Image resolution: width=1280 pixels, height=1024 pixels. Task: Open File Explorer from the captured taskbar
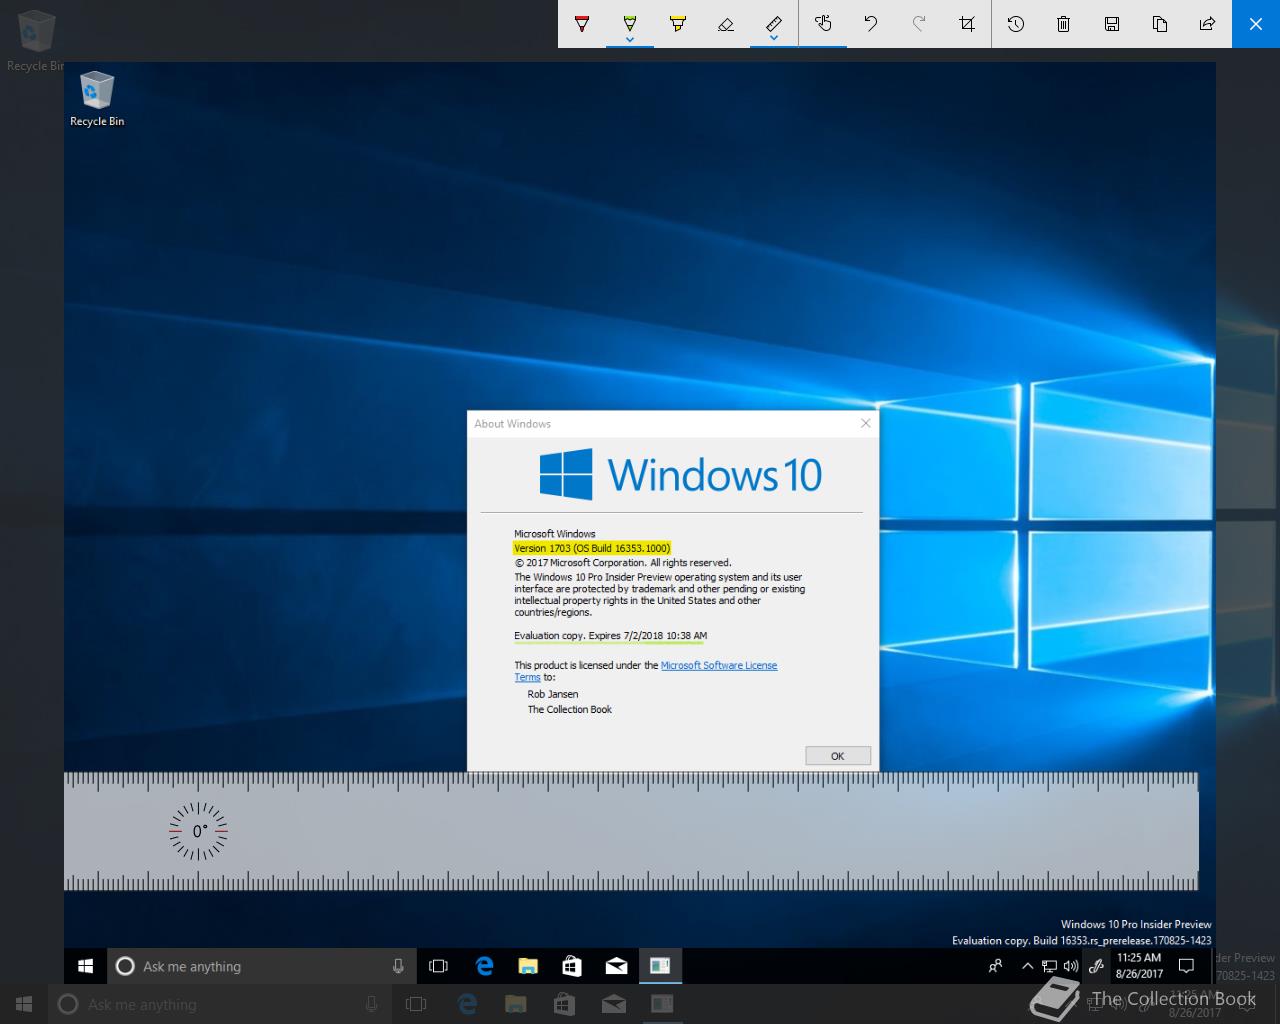[x=528, y=966]
